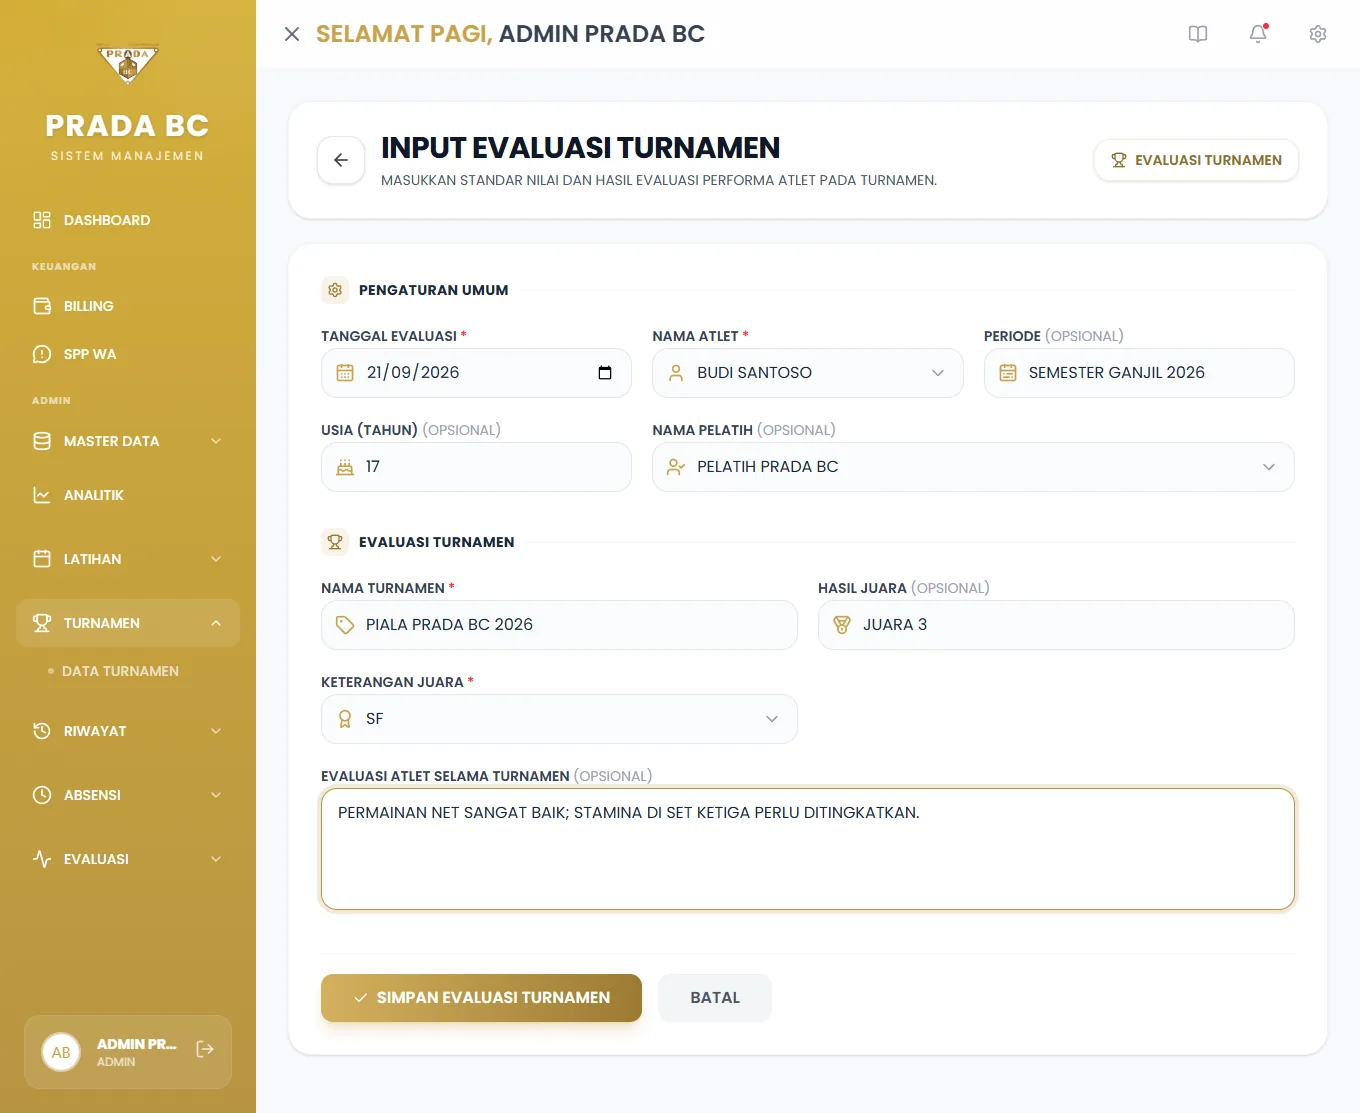This screenshot has height=1113, width=1360.
Task: Close sidebar with the X icon
Action: coord(292,34)
